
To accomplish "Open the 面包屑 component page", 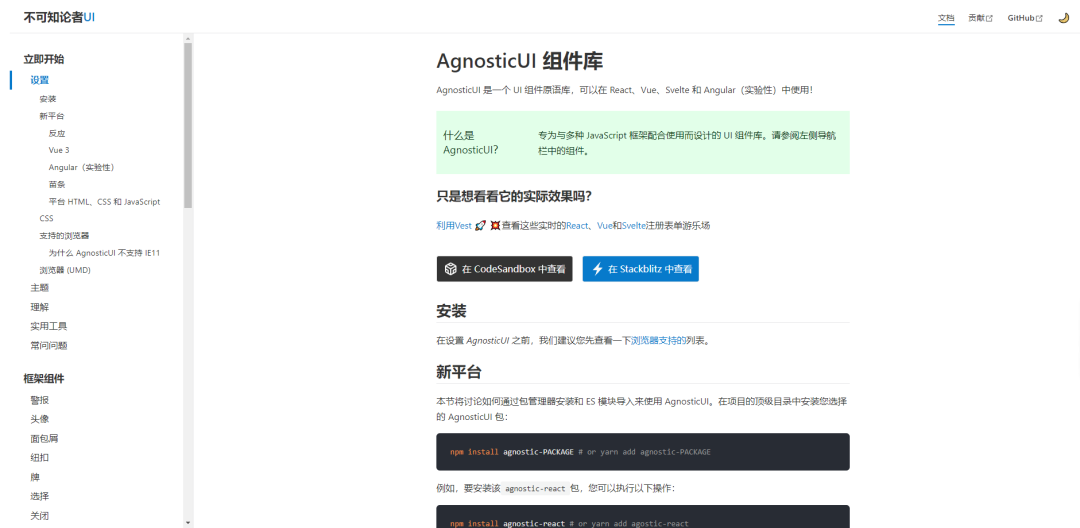I will 44,439.
